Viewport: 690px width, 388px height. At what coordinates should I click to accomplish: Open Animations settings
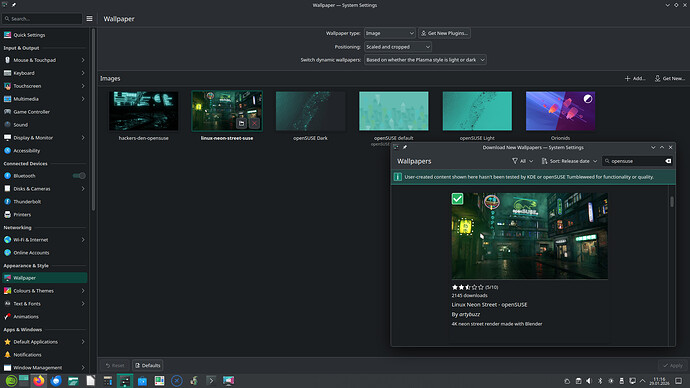[44, 316]
